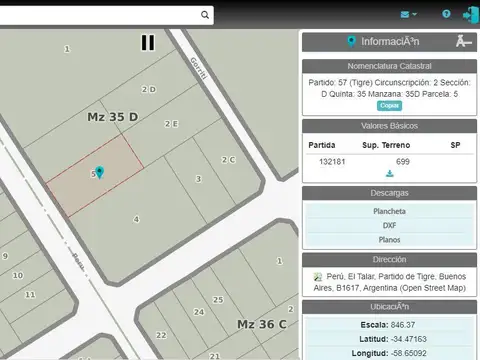Viewport: 480px width, 360px height.
Task: Click the location pin icon in Información header
Action: pyautogui.click(x=351, y=42)
